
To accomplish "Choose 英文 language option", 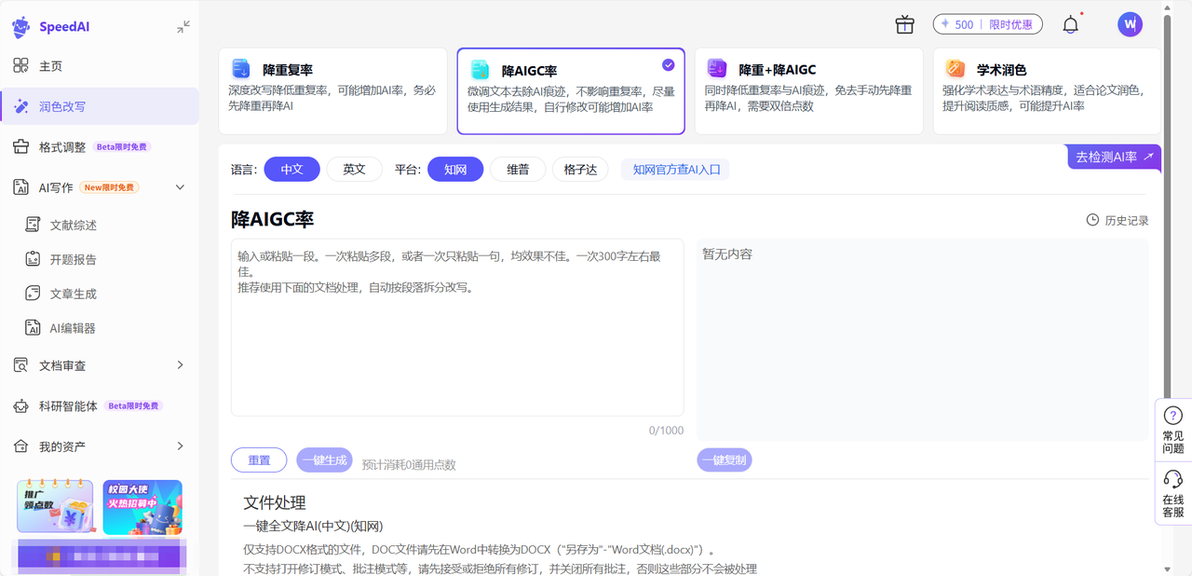I will [354, 169].
